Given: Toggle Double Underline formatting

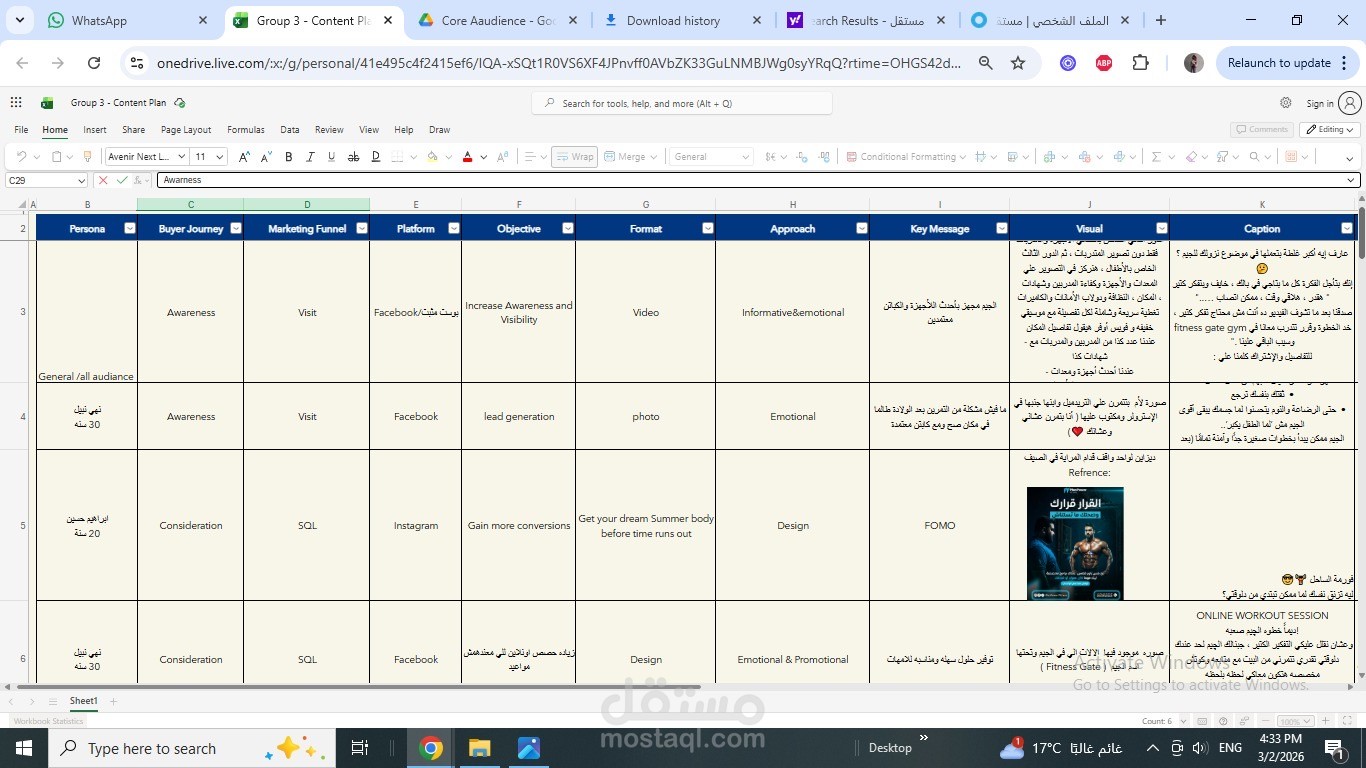Looking at the screenshot, I should tap(376, 156).
